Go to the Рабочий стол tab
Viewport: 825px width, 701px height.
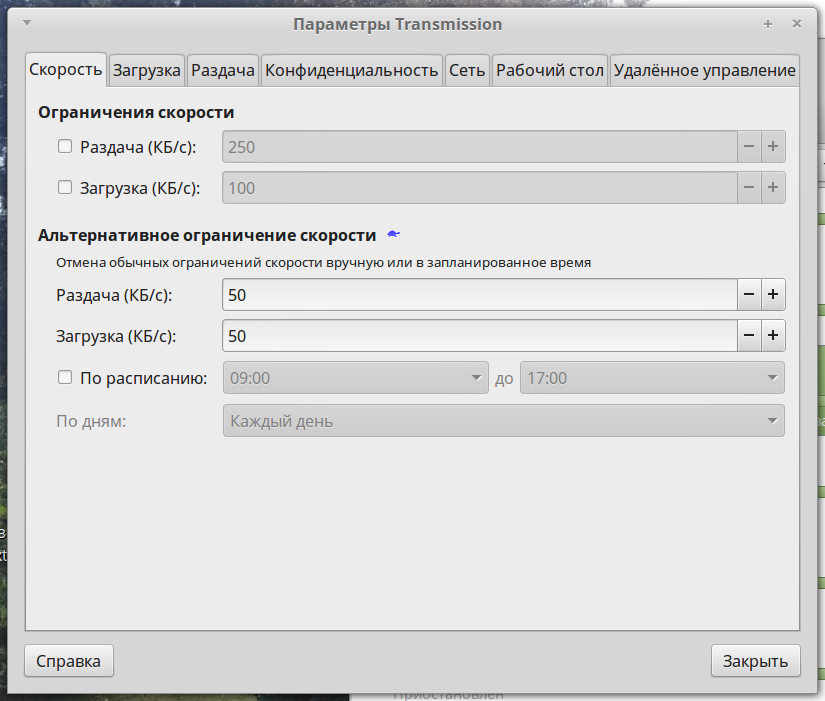tap(550, 70)
